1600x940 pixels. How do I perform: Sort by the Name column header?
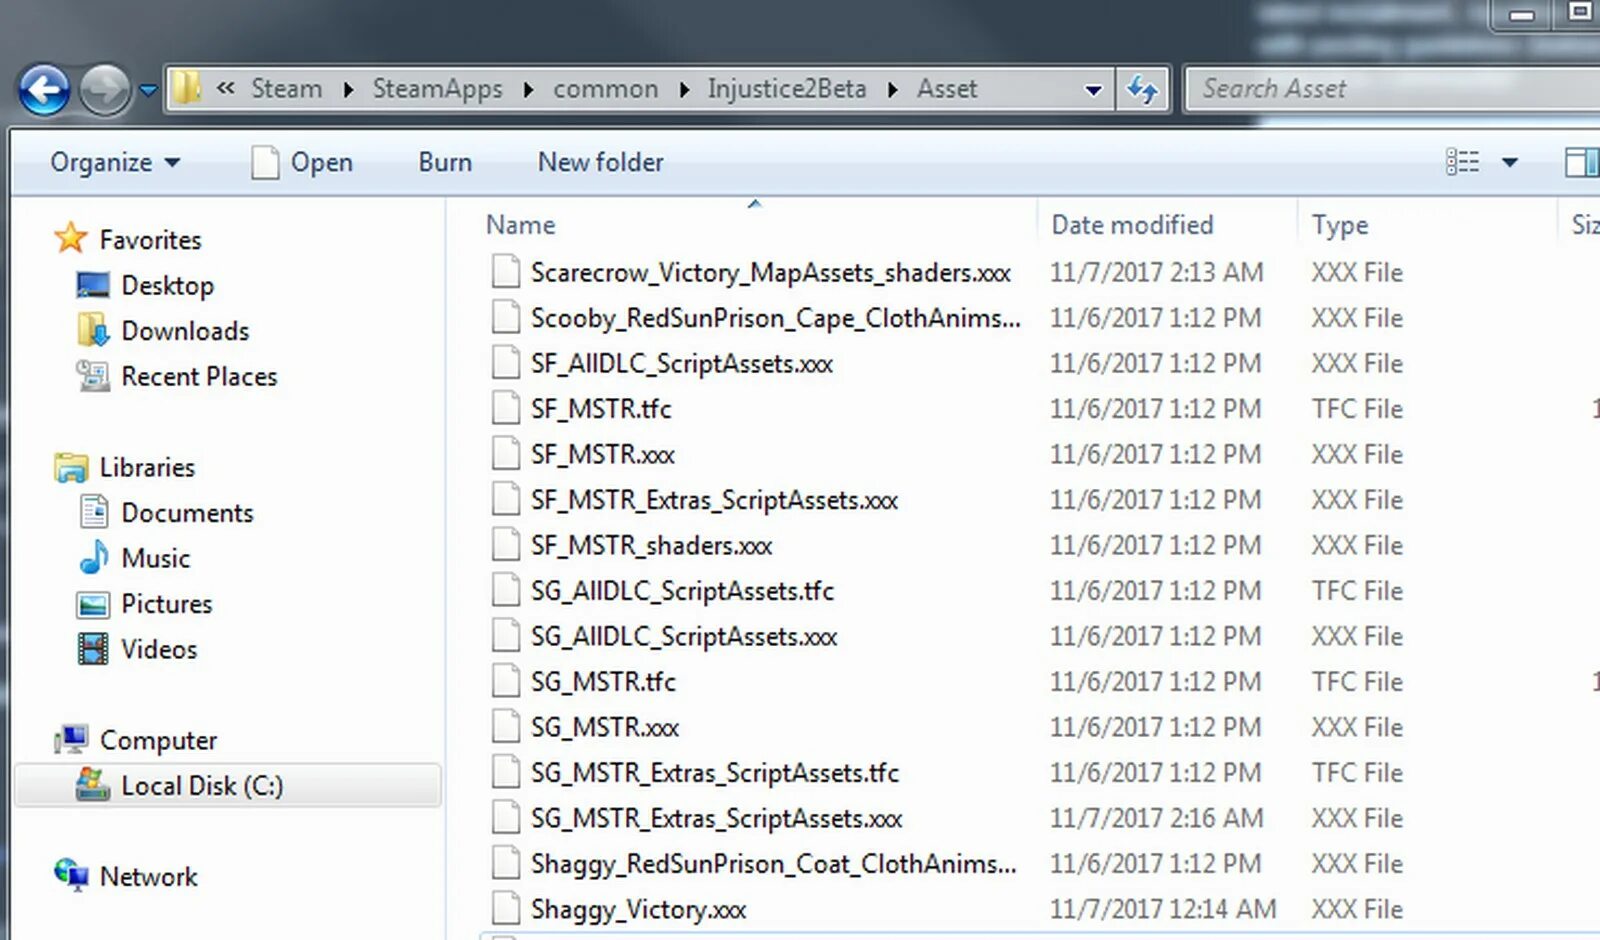[520, 225]
